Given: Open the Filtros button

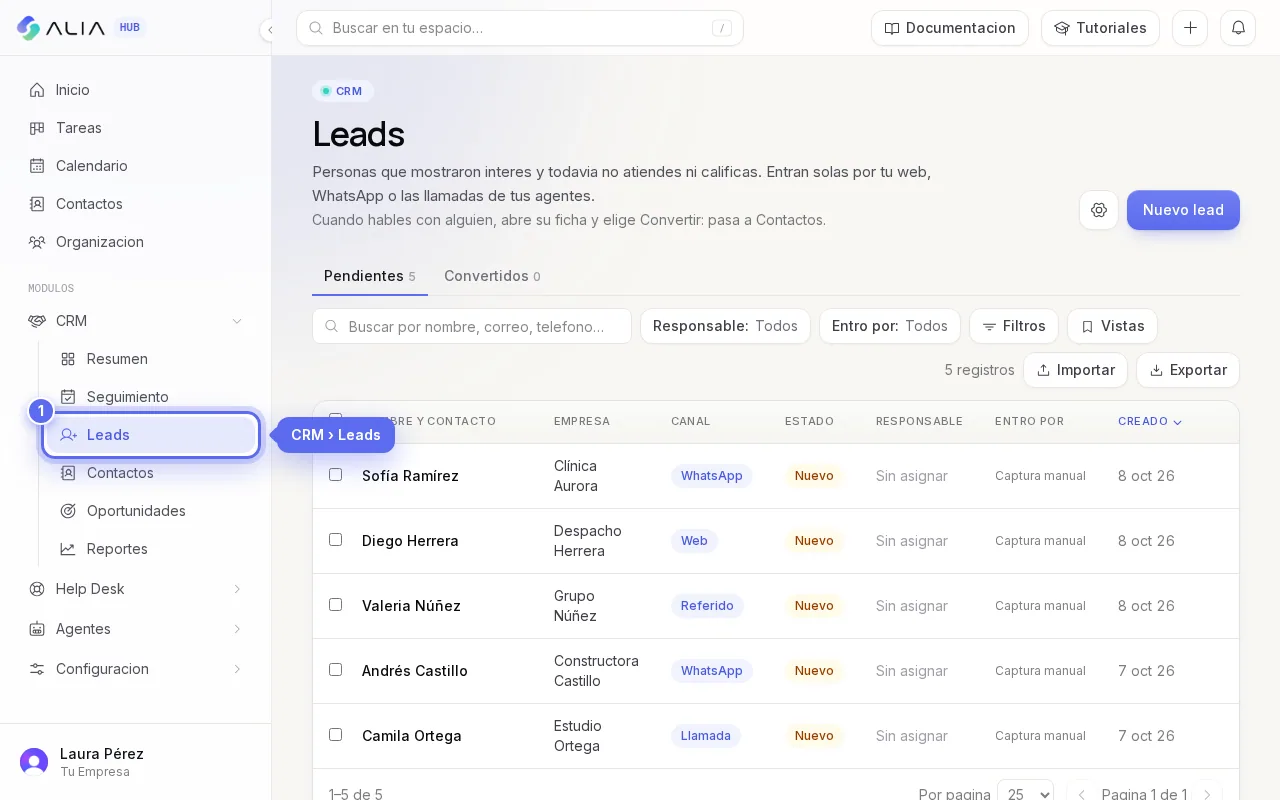Looking at the screenshot, I should tap(1014, 326).
